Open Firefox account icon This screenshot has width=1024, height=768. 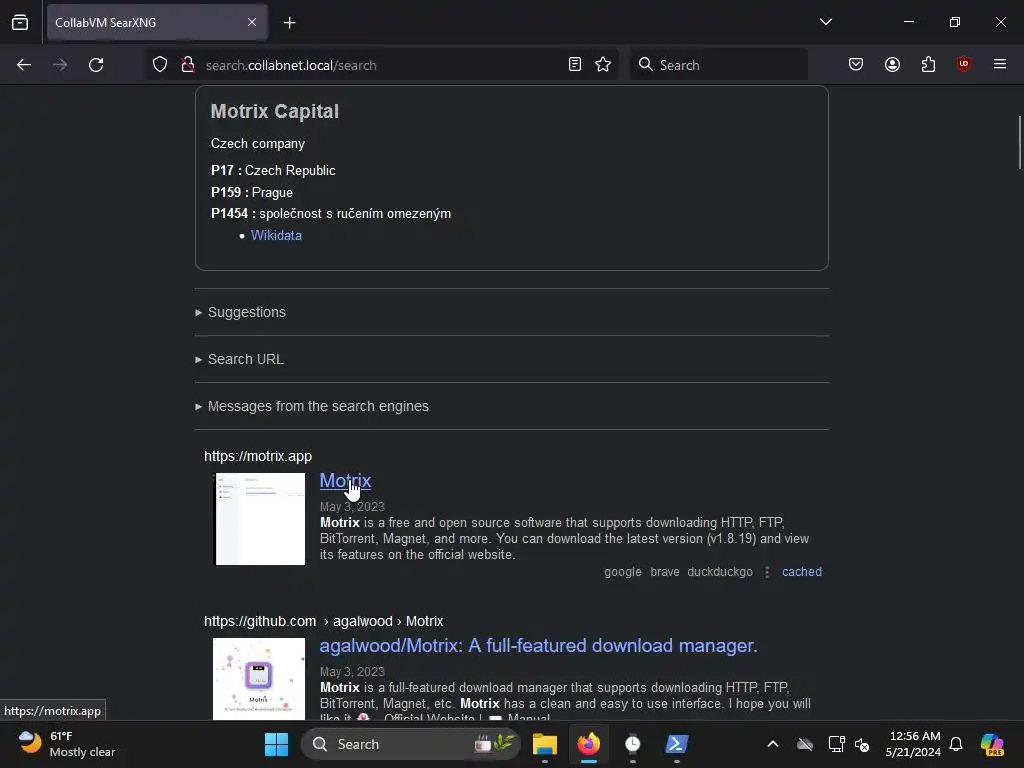892,64
